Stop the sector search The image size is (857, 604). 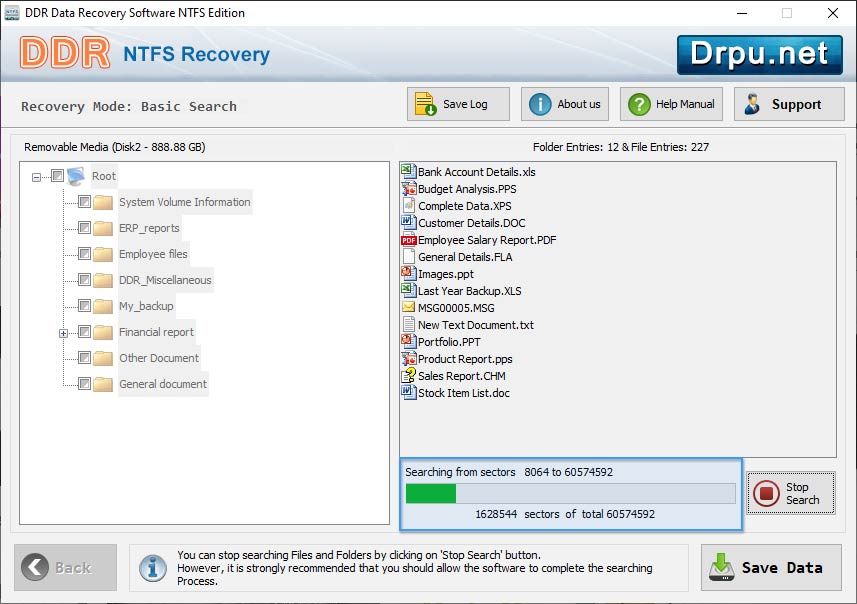(x=791, y=493)
